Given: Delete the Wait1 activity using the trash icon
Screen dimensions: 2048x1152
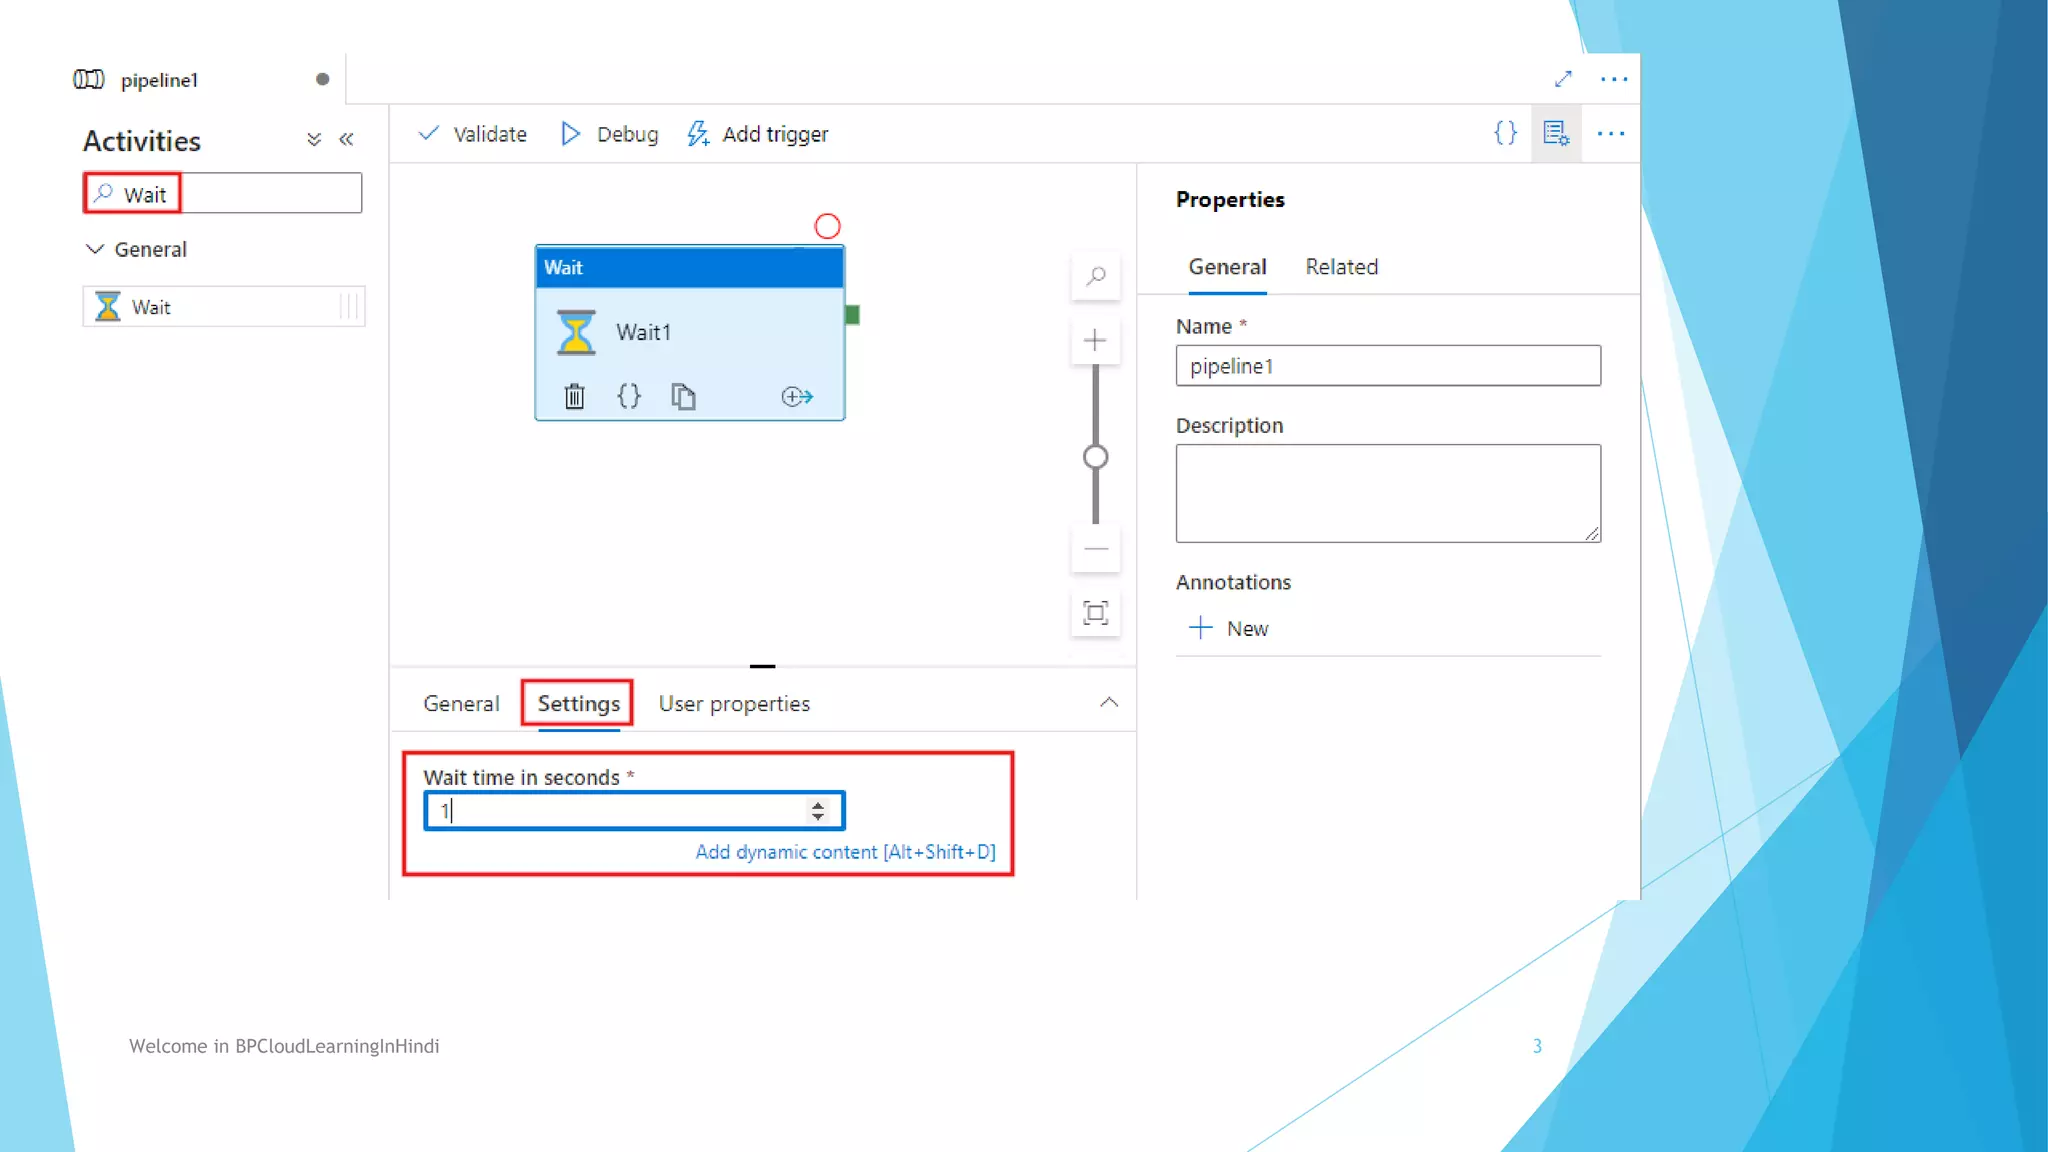Looking at the screenshot, I should [574, 397].
